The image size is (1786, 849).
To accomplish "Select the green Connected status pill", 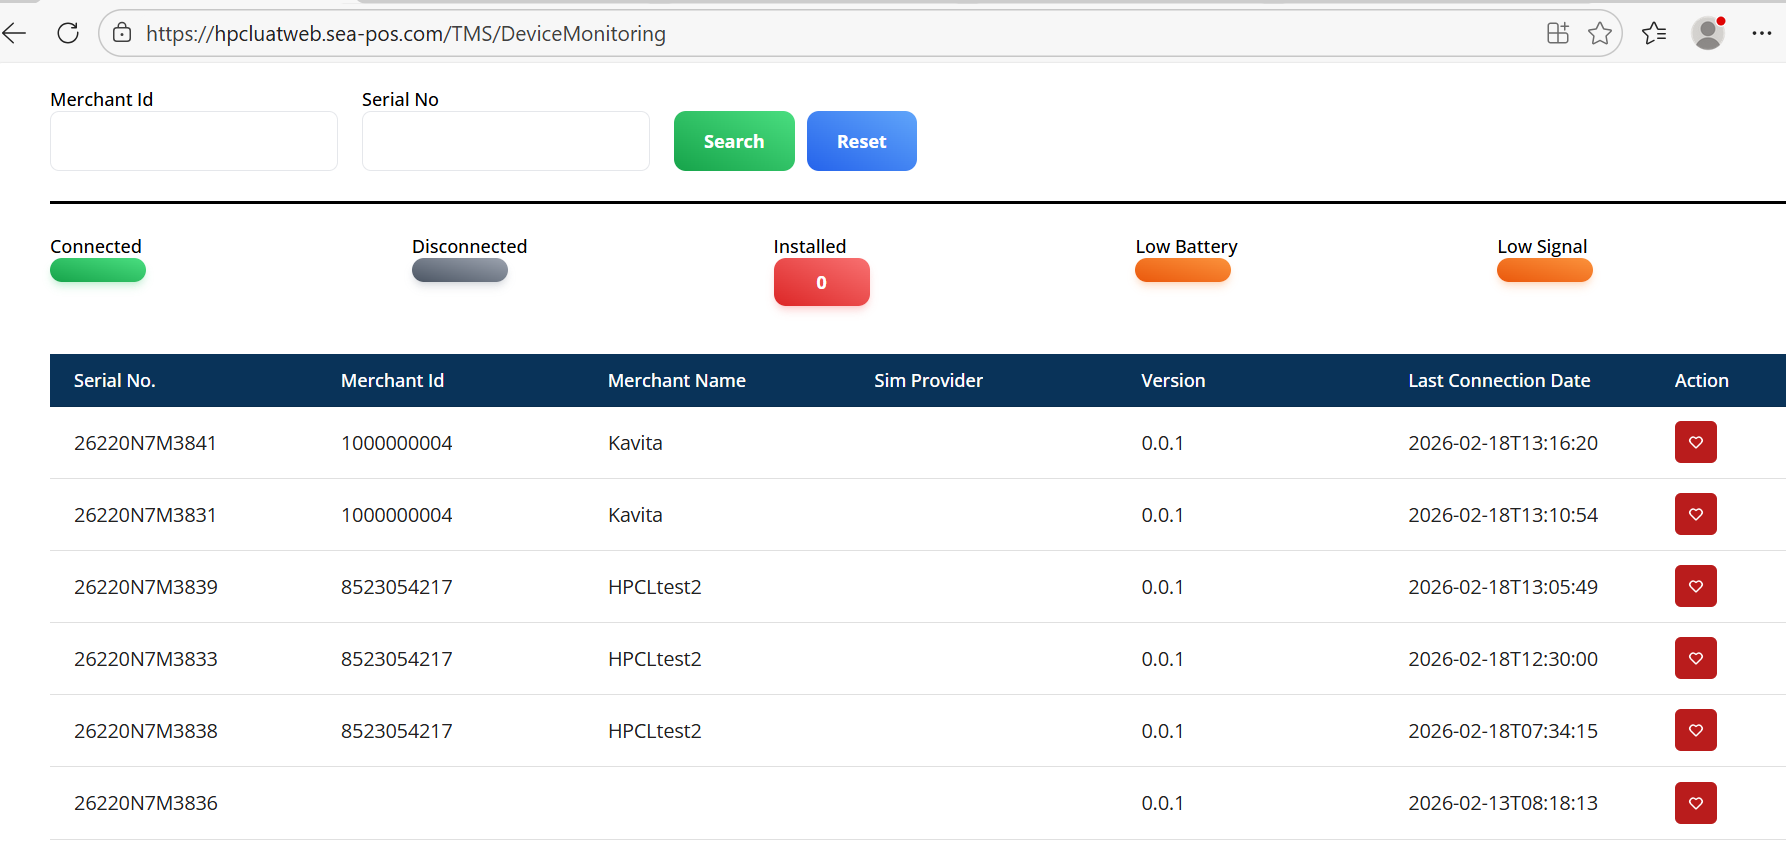I will [x=98, y=270].
